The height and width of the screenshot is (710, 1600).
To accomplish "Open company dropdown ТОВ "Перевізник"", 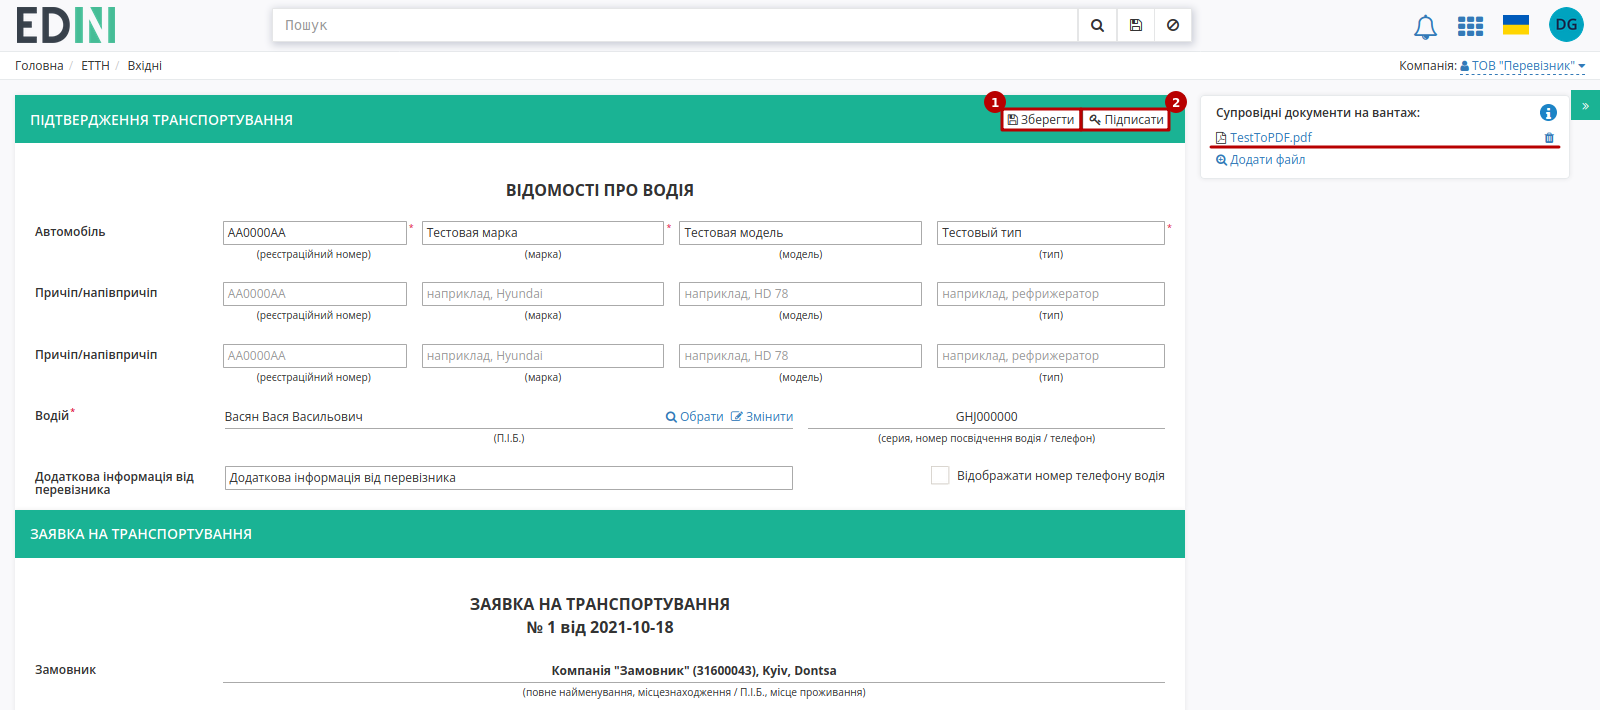I will tap(1523, 66).
